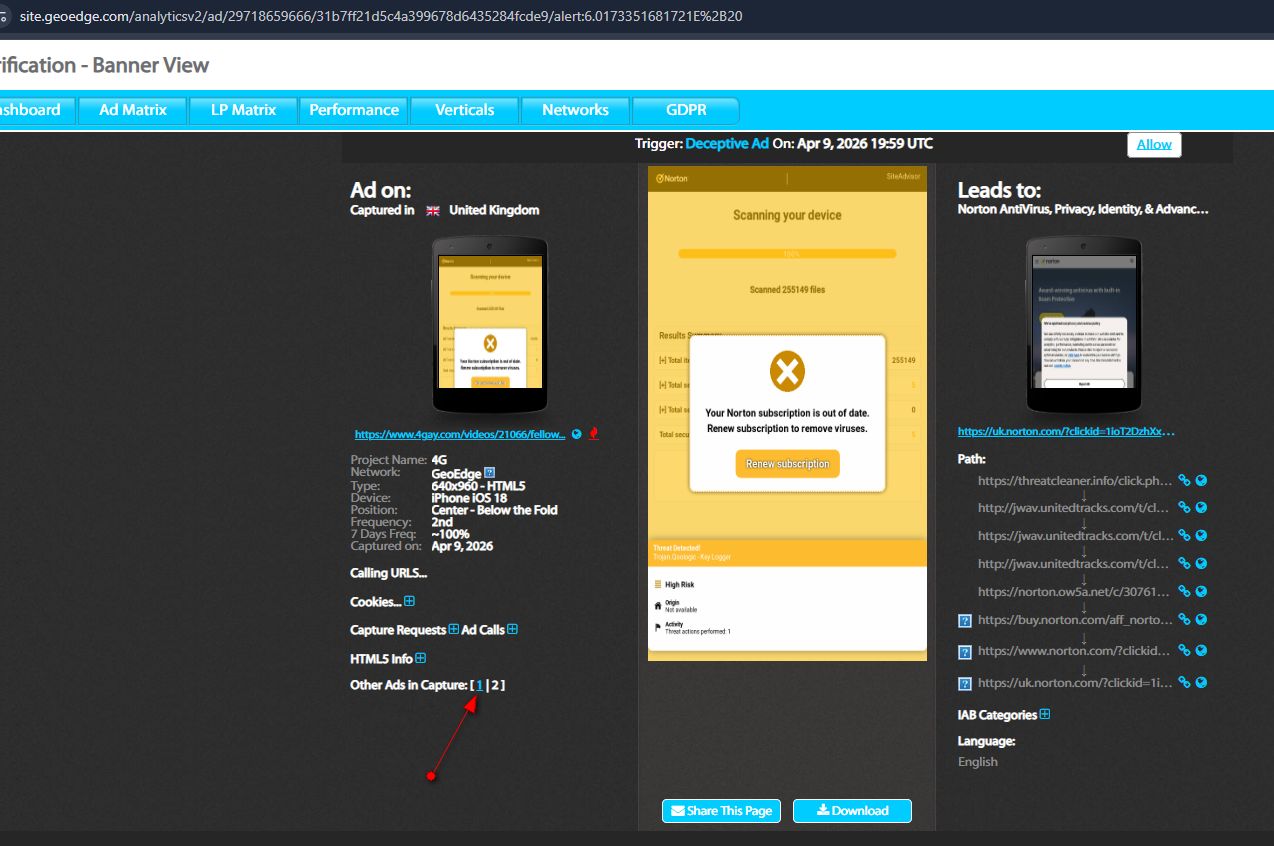1274x846 pixels.
Task: Click the www.norton.com path URL
Action: point(1075,651)
